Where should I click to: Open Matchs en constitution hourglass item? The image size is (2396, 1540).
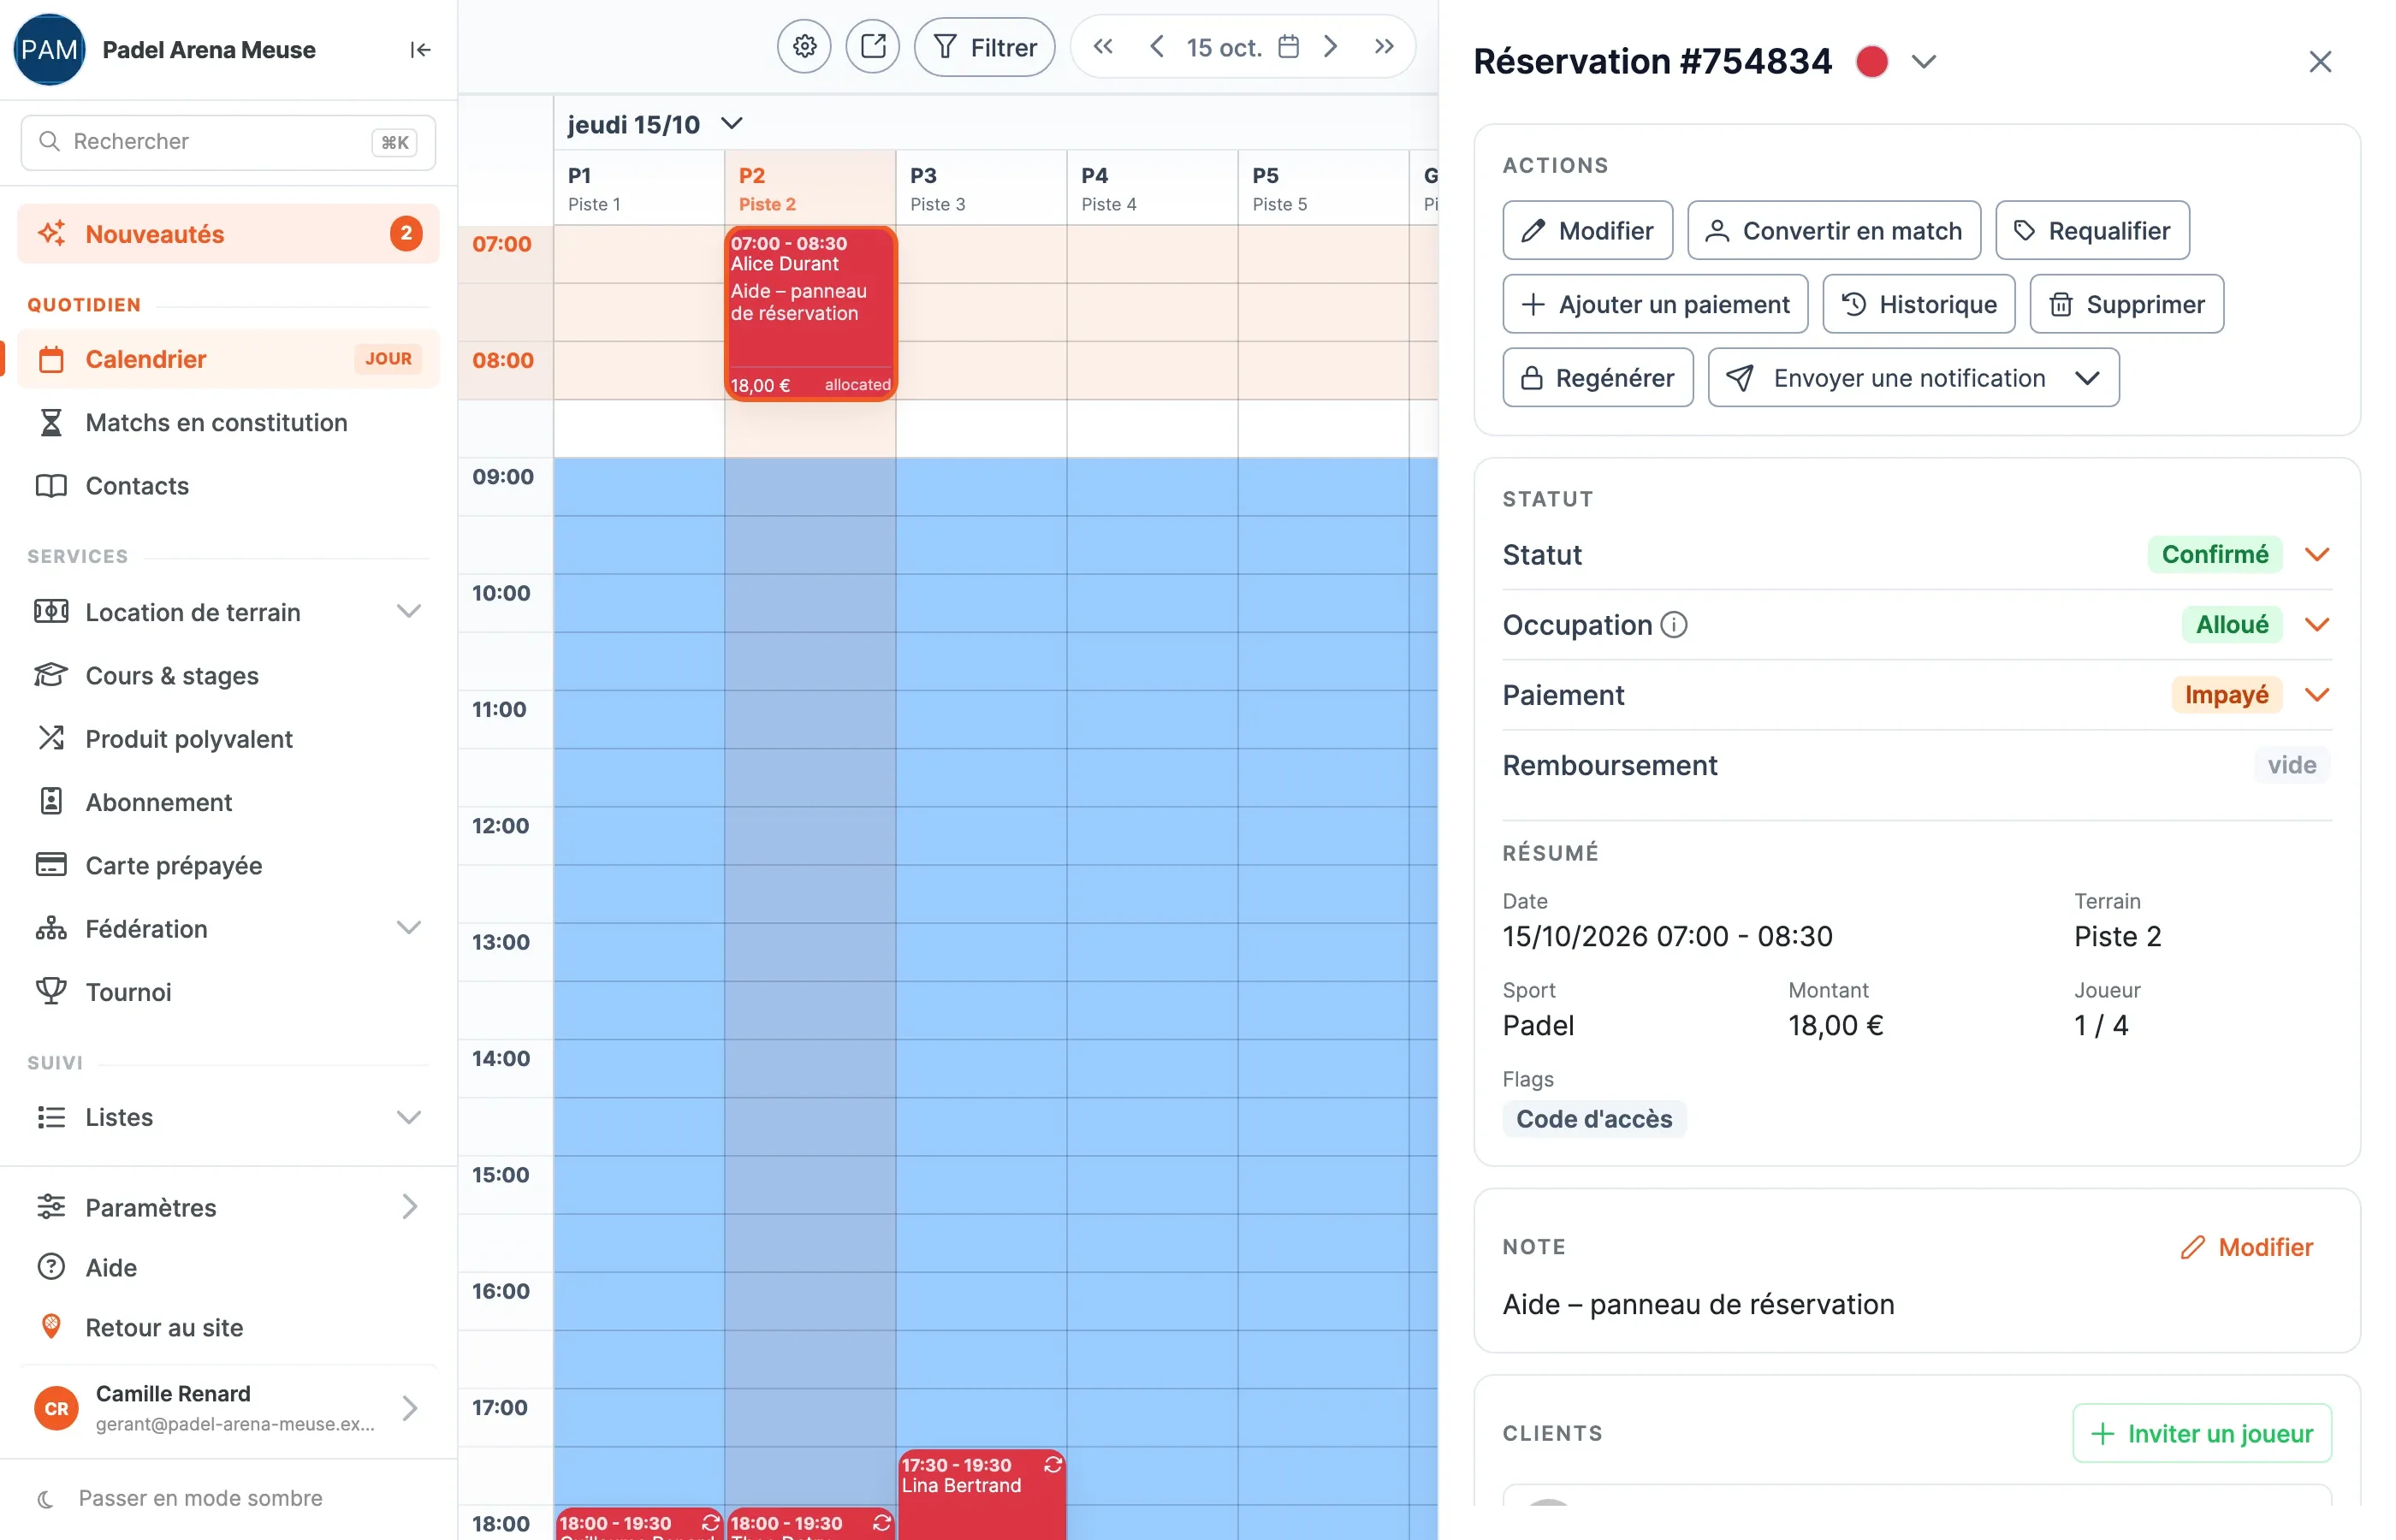tap(228, 422)
